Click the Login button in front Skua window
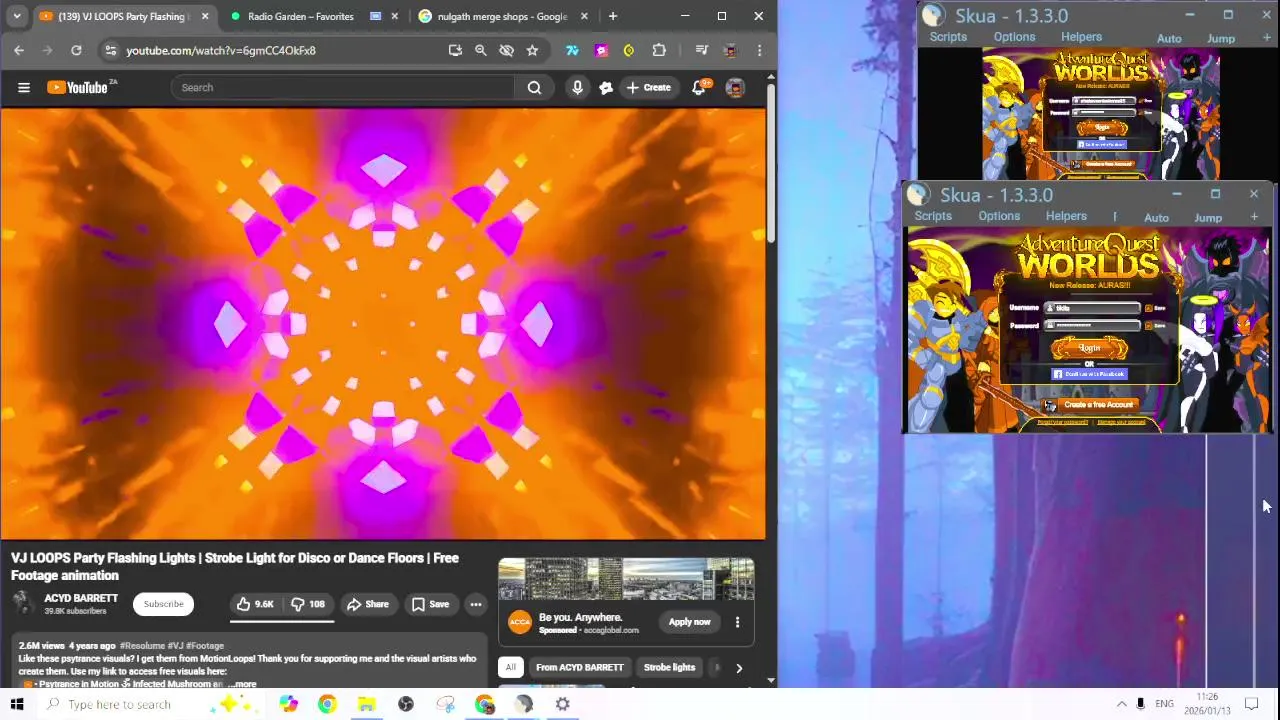This screenshot has height=720, width=1280. pos(1089,347)
